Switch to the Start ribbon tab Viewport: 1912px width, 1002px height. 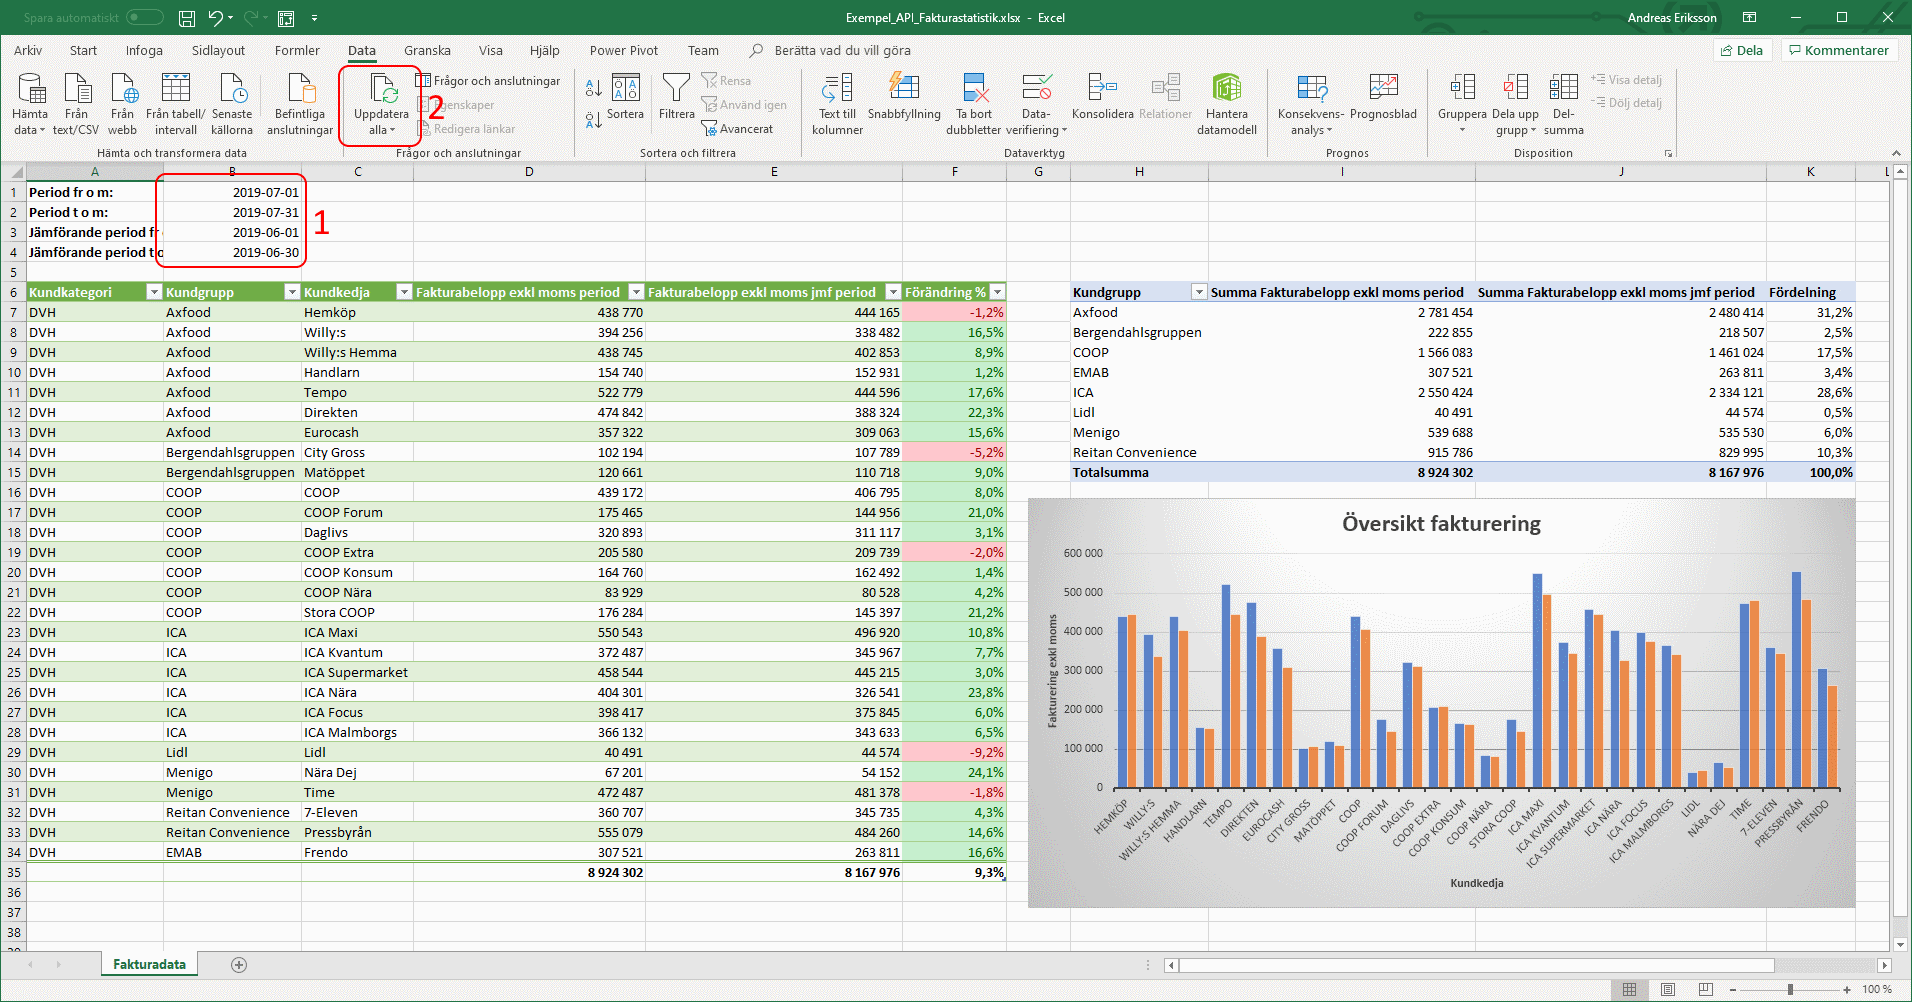(x=83, y=51)
